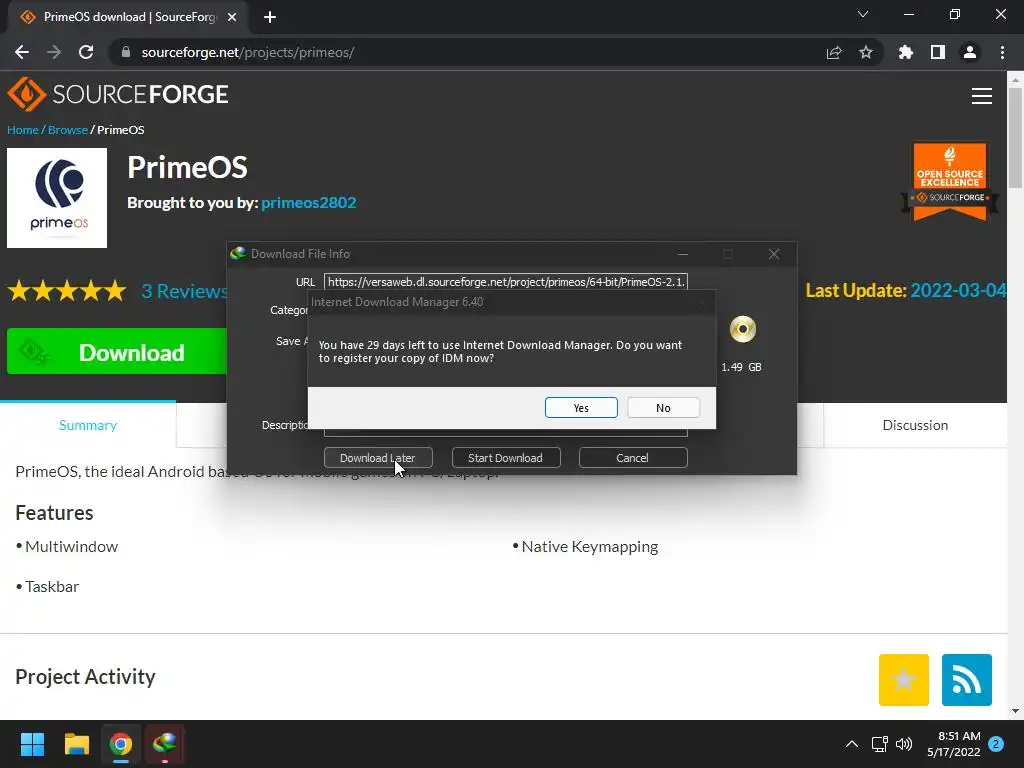Open the tab search chevron
Image resolution: width=1024 pixels, height=768 pixels.
tap(863, 14)
